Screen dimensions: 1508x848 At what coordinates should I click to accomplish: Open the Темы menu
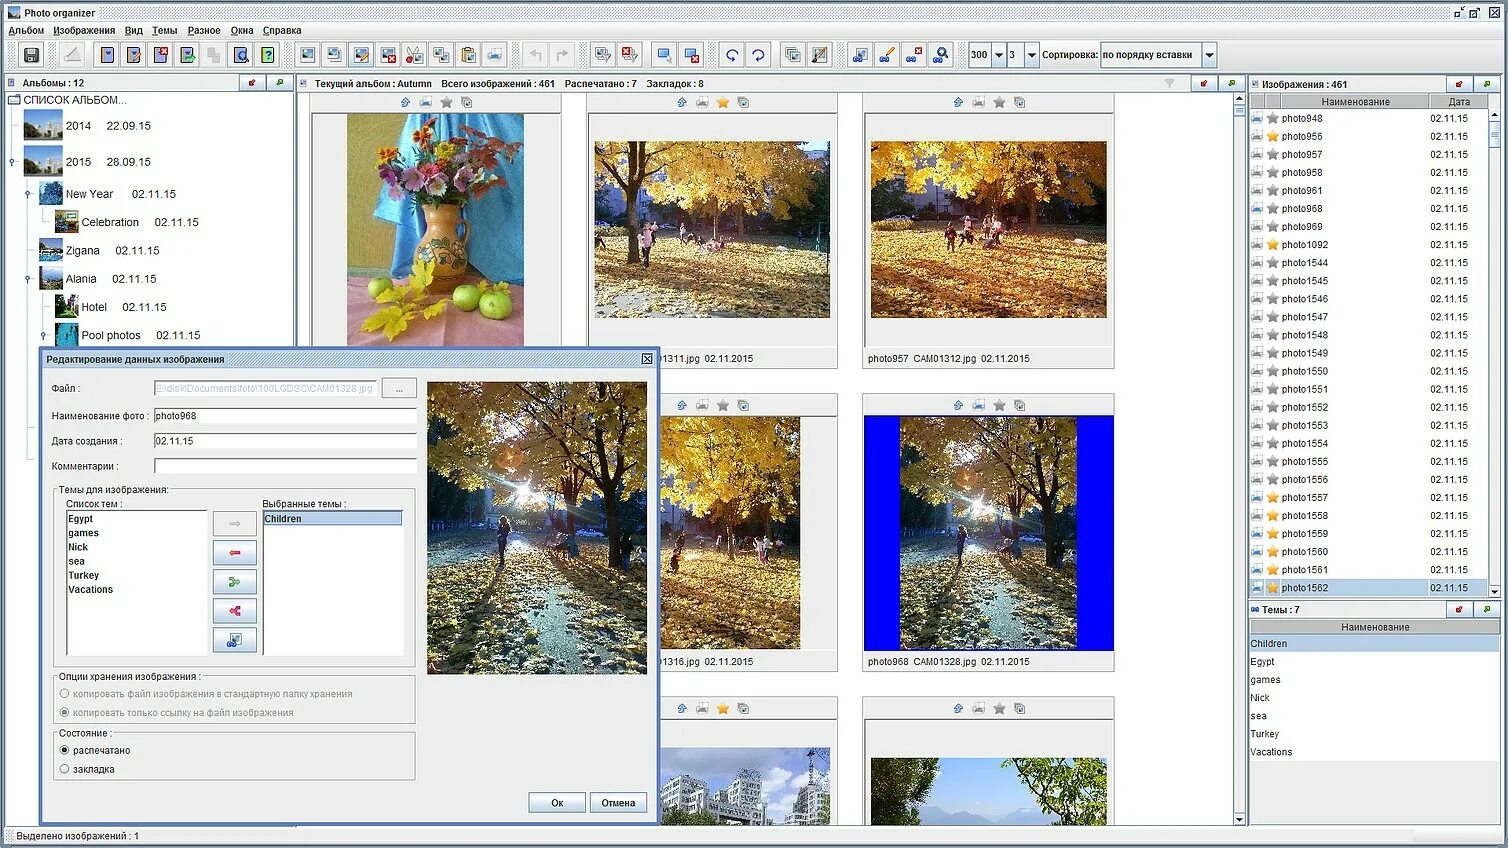165,30
